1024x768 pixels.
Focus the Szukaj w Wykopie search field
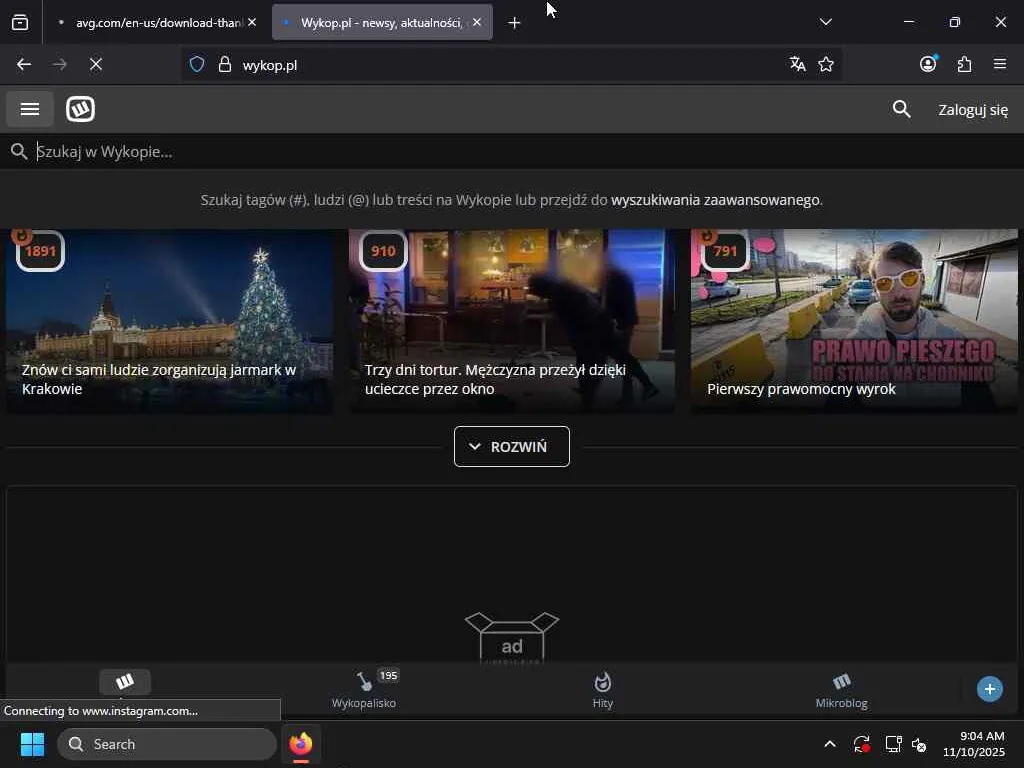click(512, 152)
